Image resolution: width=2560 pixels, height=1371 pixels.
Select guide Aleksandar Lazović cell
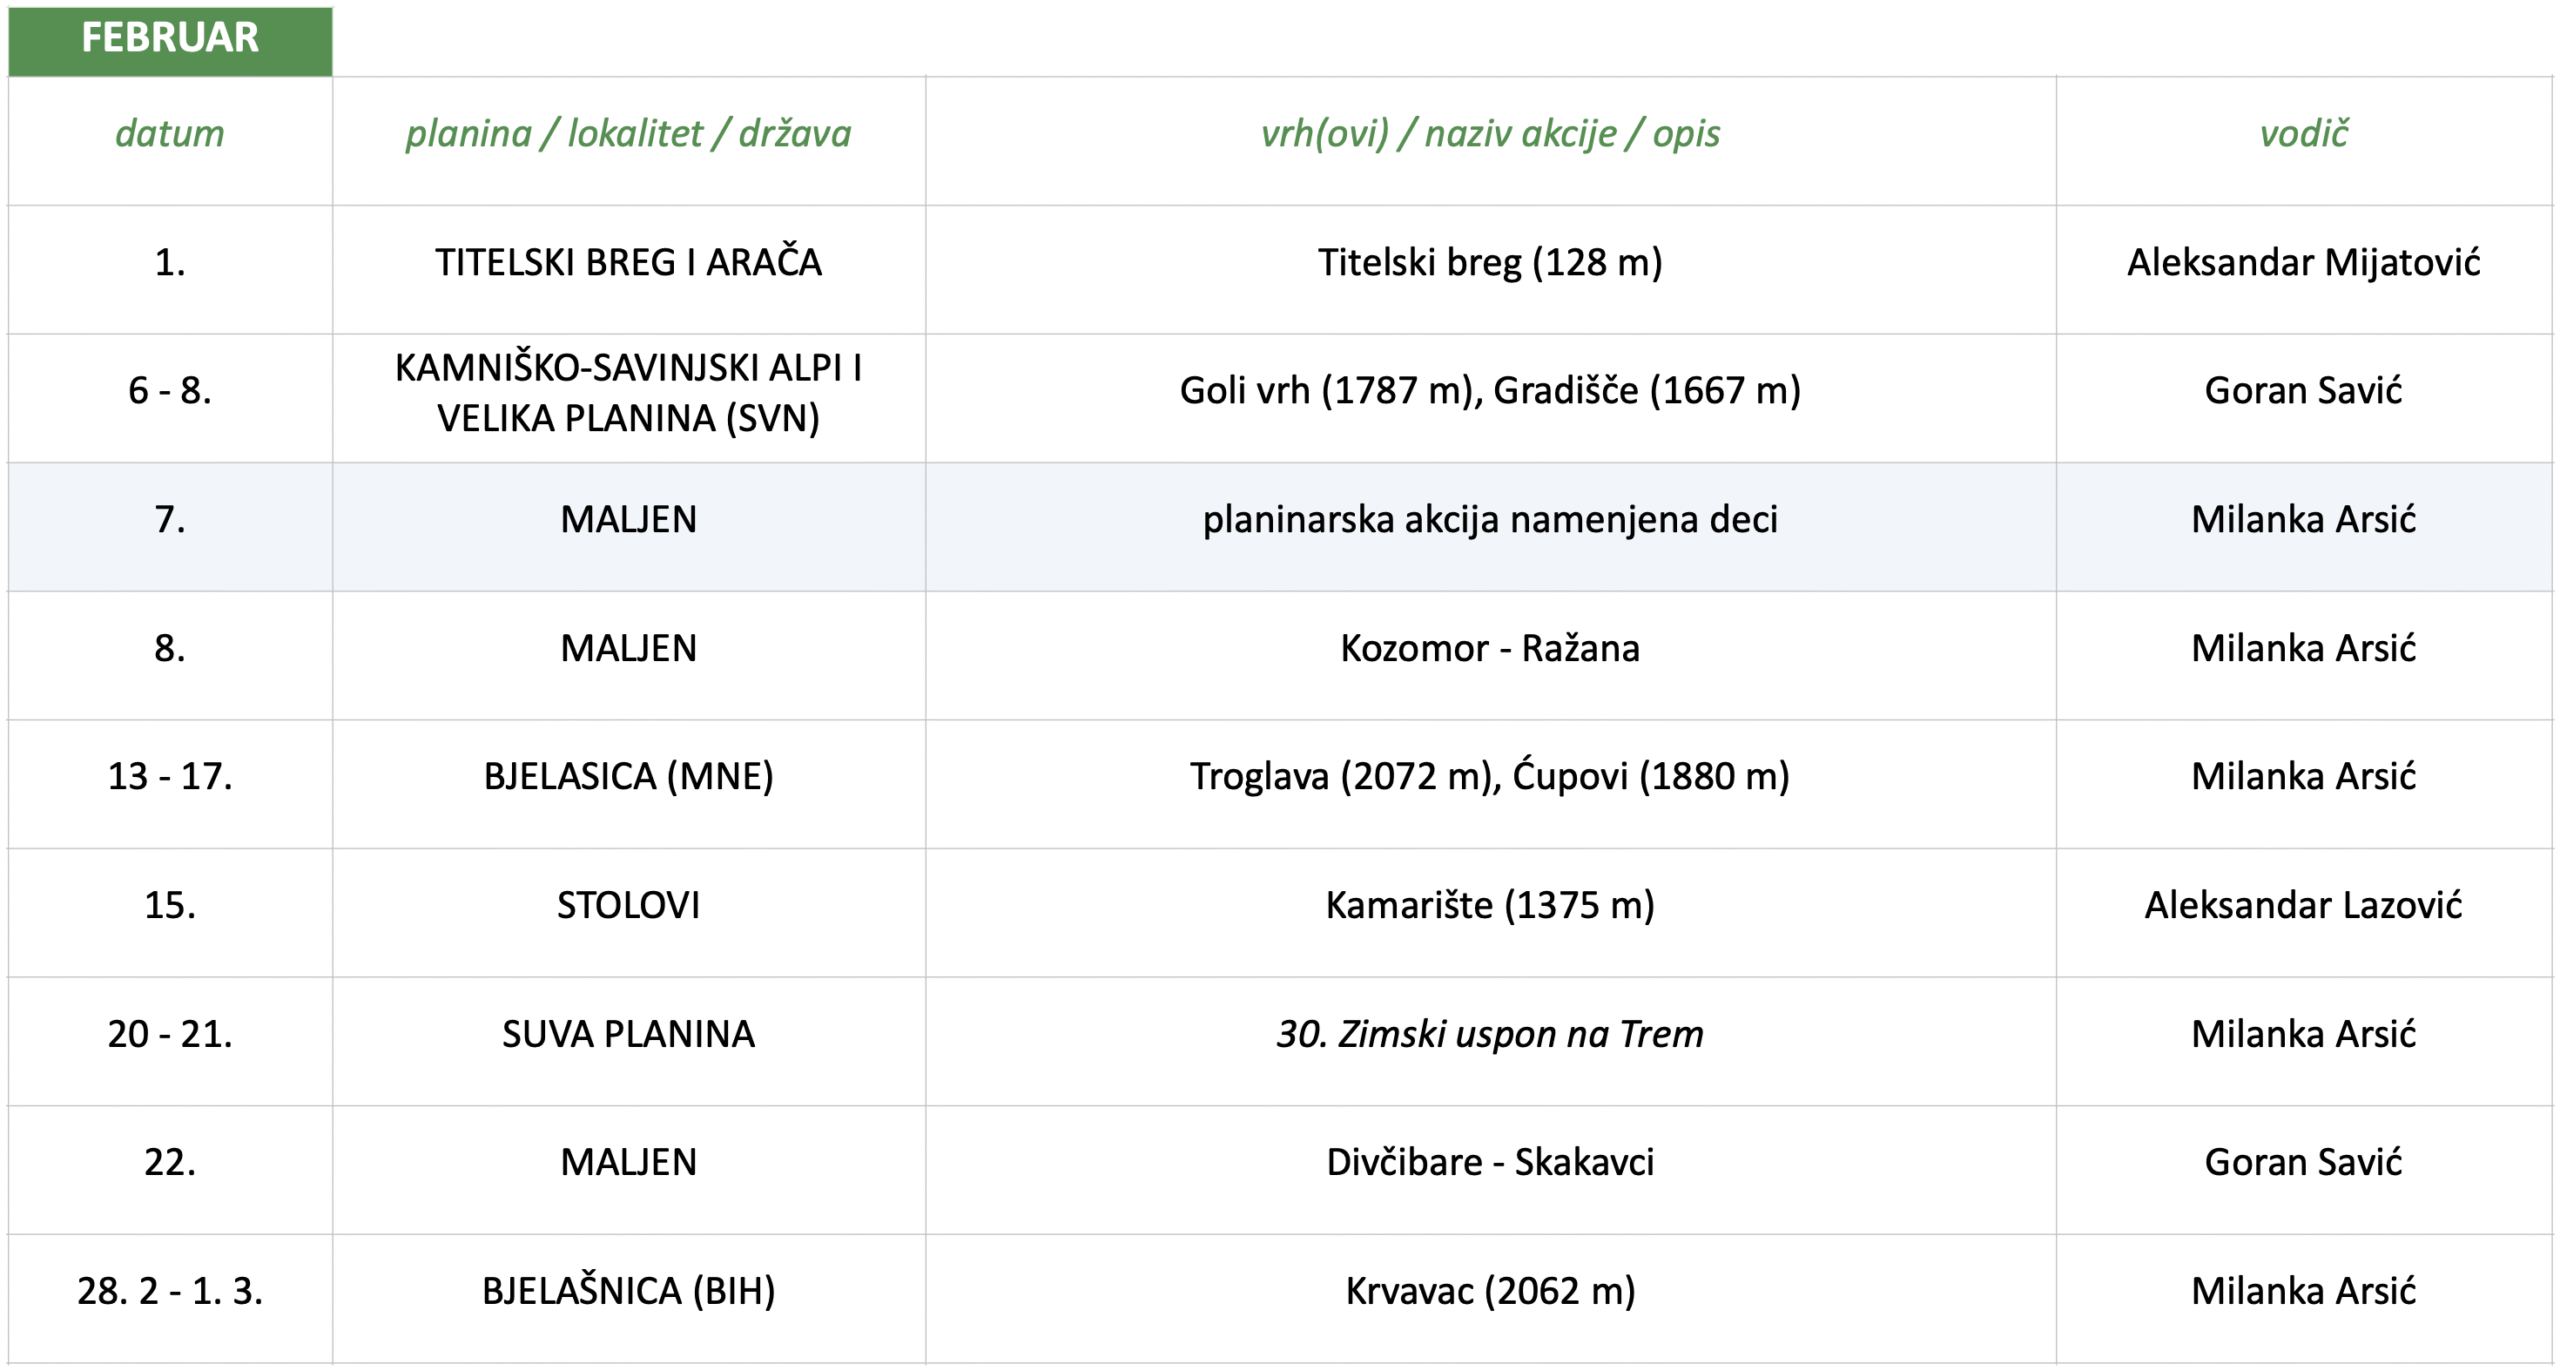click(2303, 906)
